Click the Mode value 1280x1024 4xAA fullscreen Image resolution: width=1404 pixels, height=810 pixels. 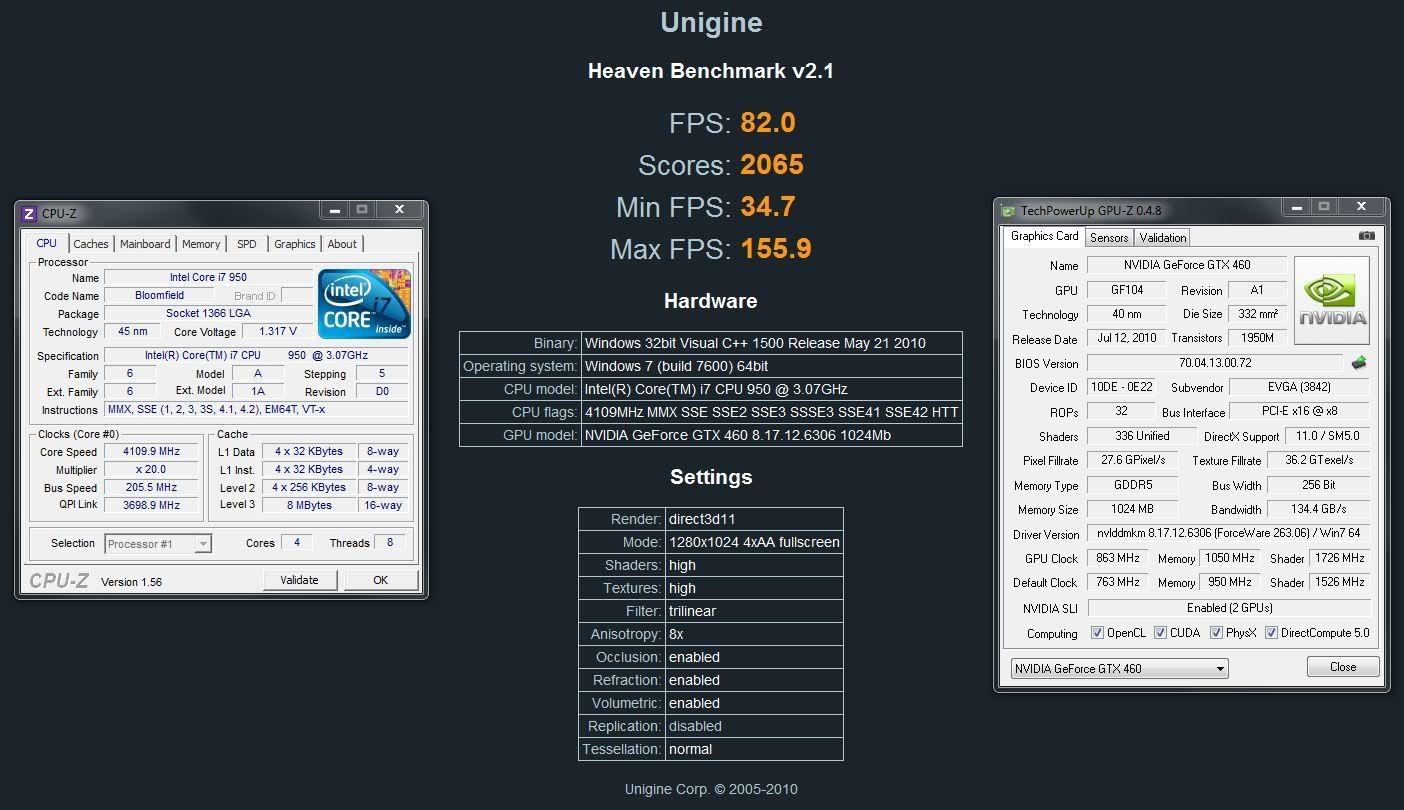click(754, 542)
